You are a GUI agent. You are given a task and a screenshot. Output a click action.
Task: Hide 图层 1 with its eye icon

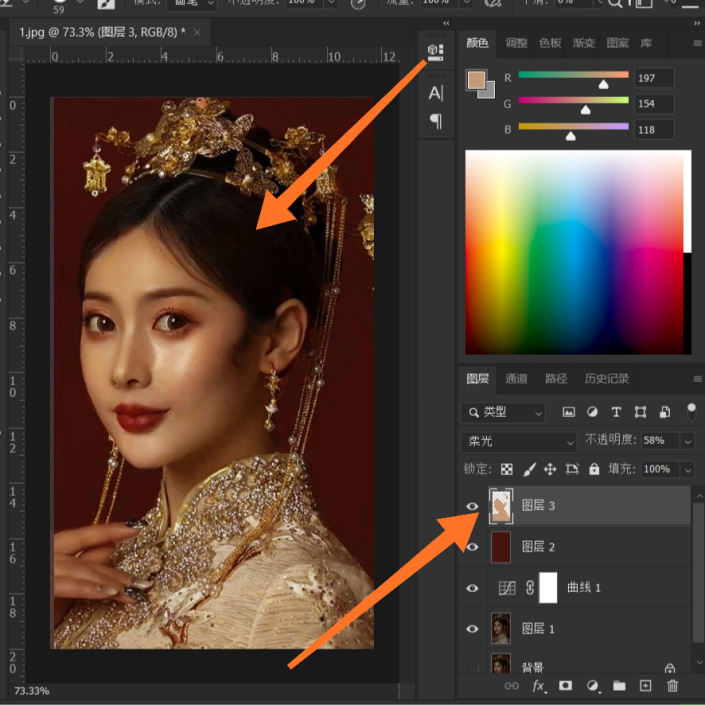[472, 629]
